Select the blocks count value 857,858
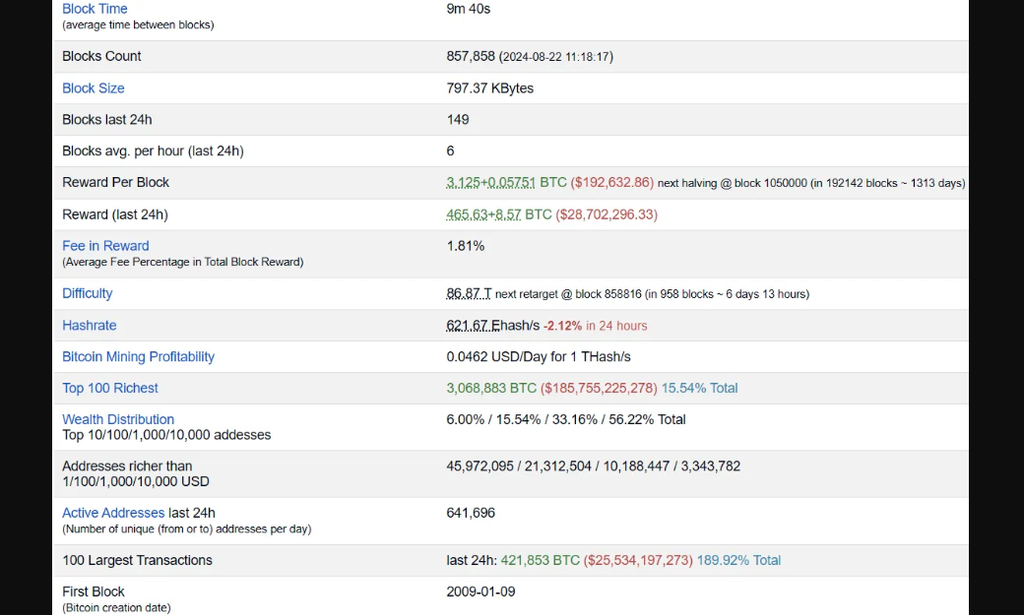The height and width of the screenshot is (615, 1024). click(x=471, y=56)
